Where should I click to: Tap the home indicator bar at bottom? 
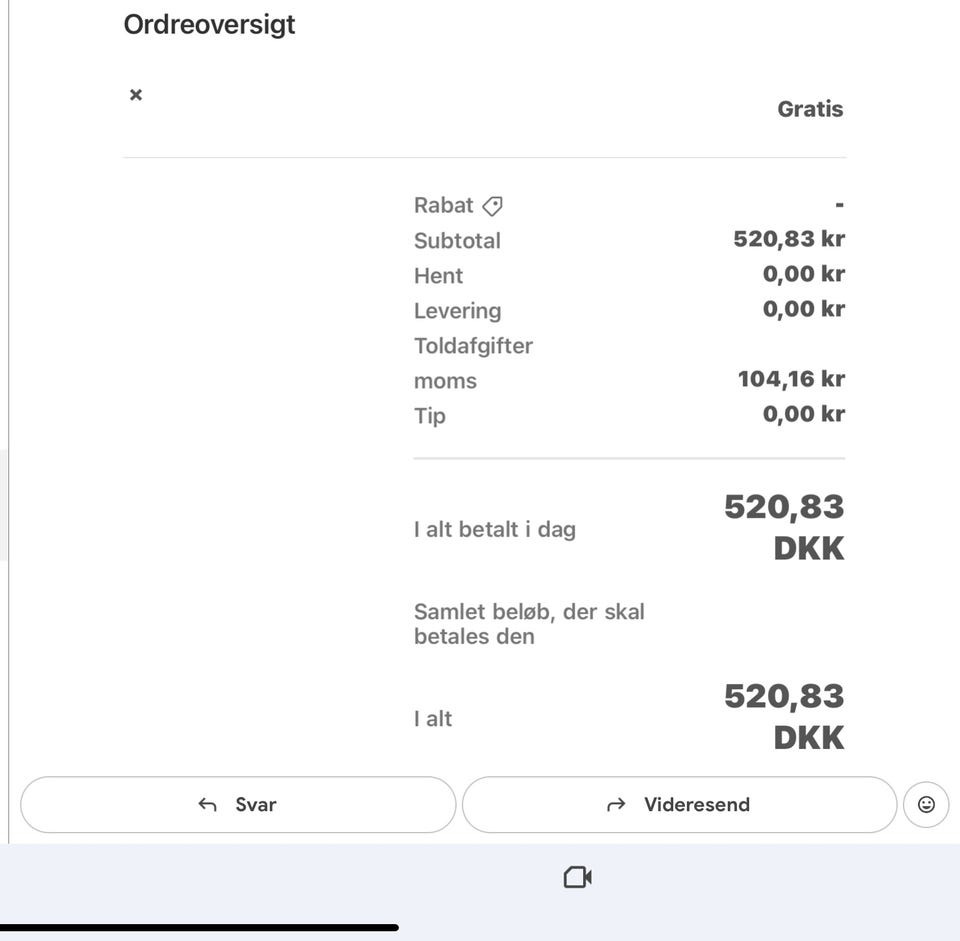200,928
